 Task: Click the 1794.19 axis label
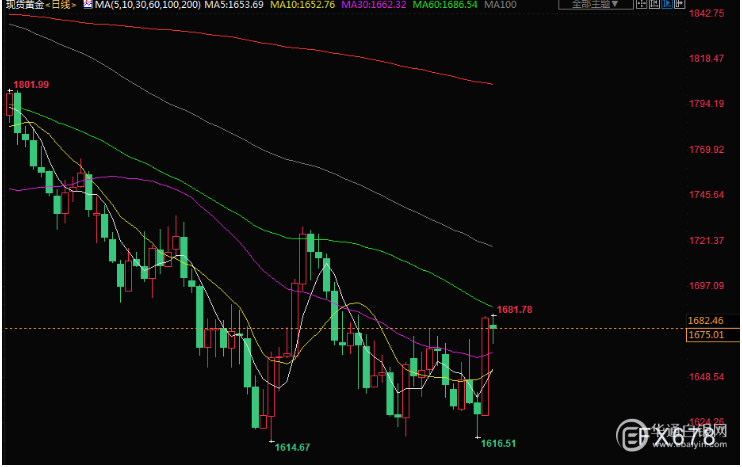coord(706,104)
